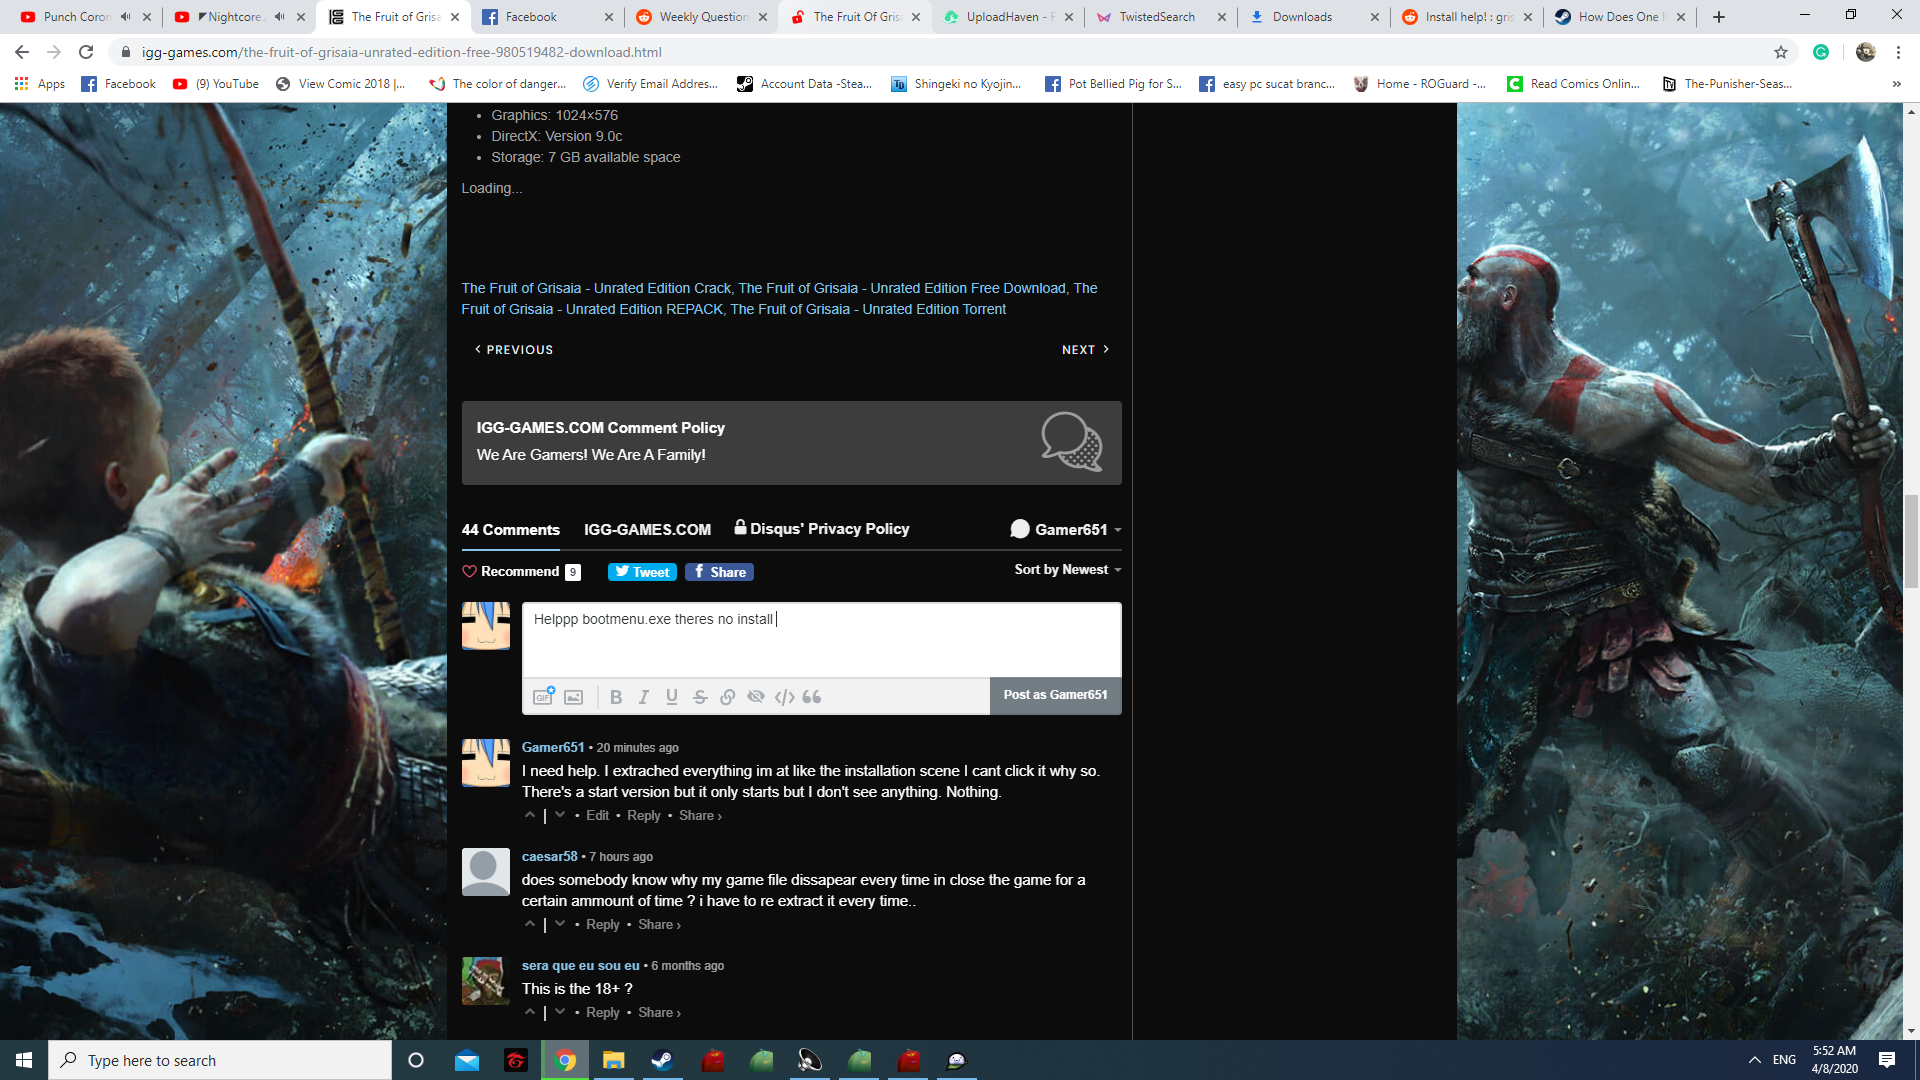Viewport: 1920px width, 1080px height.
Task: Toggle italic formatting in comment editor
Action: coord(644,697)
